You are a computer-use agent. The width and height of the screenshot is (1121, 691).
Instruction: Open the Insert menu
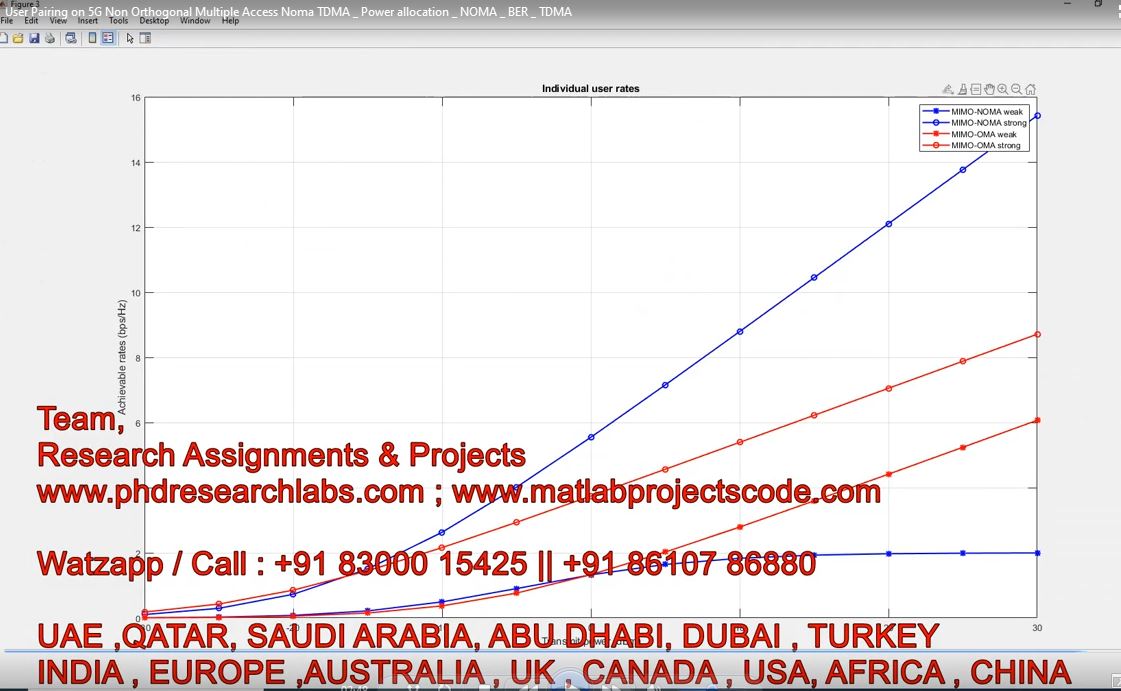click(x=88, y=21)
